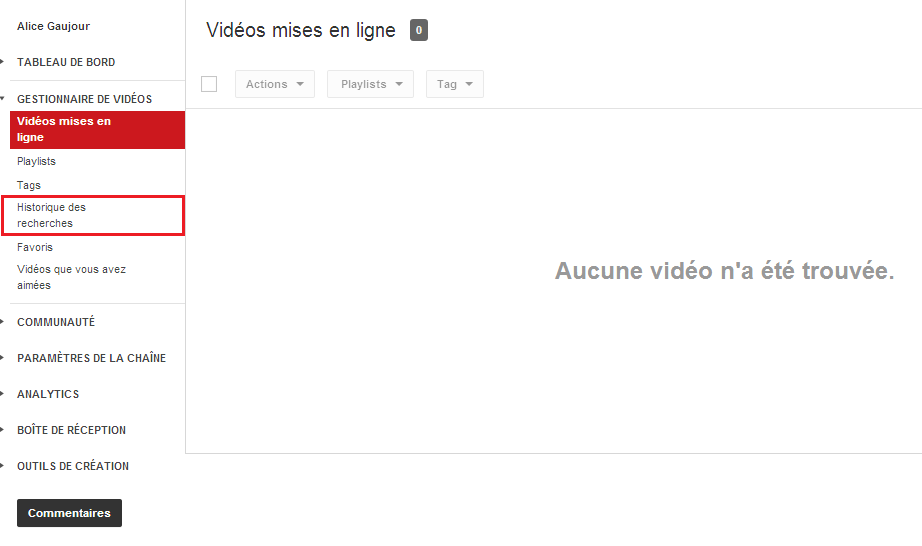Open Playlists in the sidebar
Viewport: 922px width, 546px height.
[x=36, y=161]
